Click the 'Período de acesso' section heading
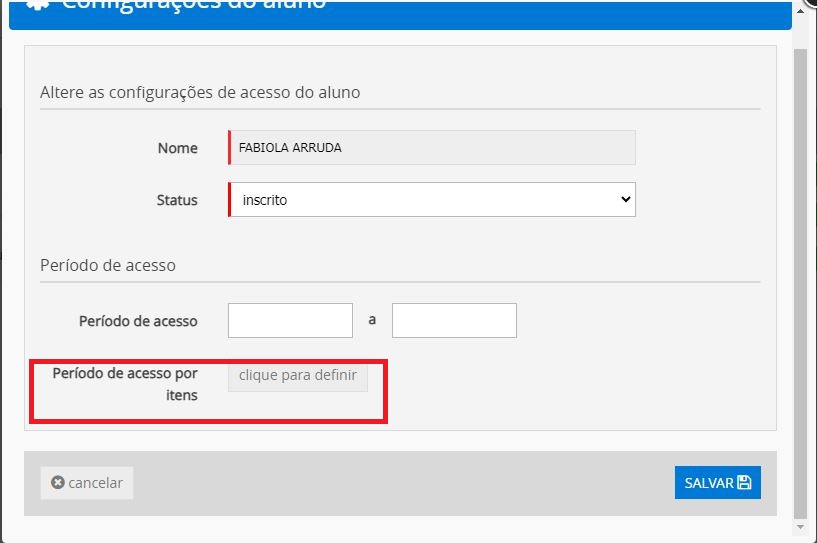The image size is (817, 543). point(108,265)
